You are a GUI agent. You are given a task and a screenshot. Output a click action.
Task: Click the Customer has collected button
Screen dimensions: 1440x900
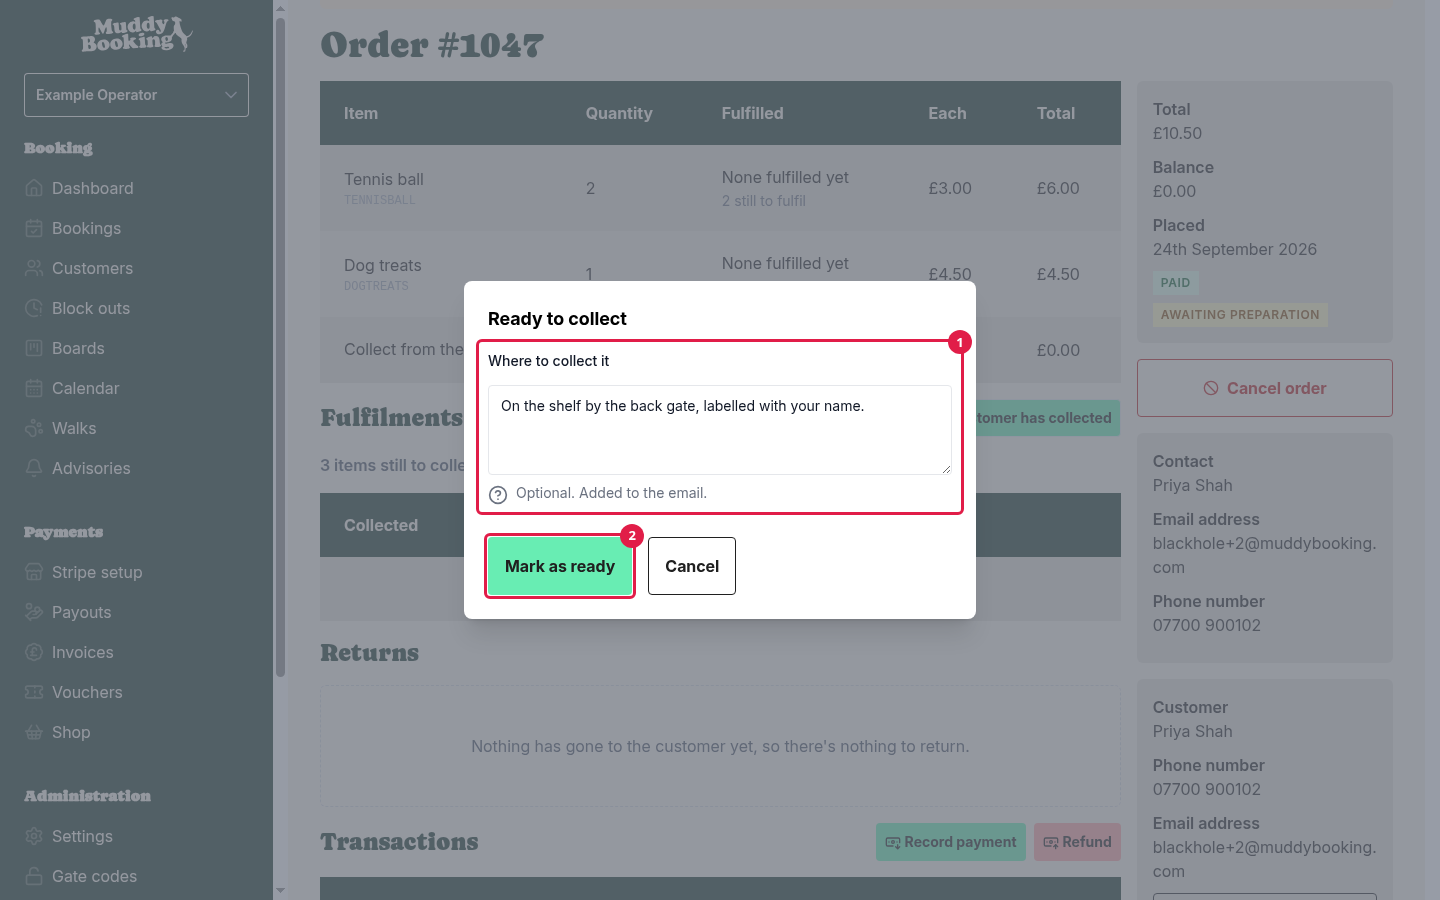(1046, 418)
